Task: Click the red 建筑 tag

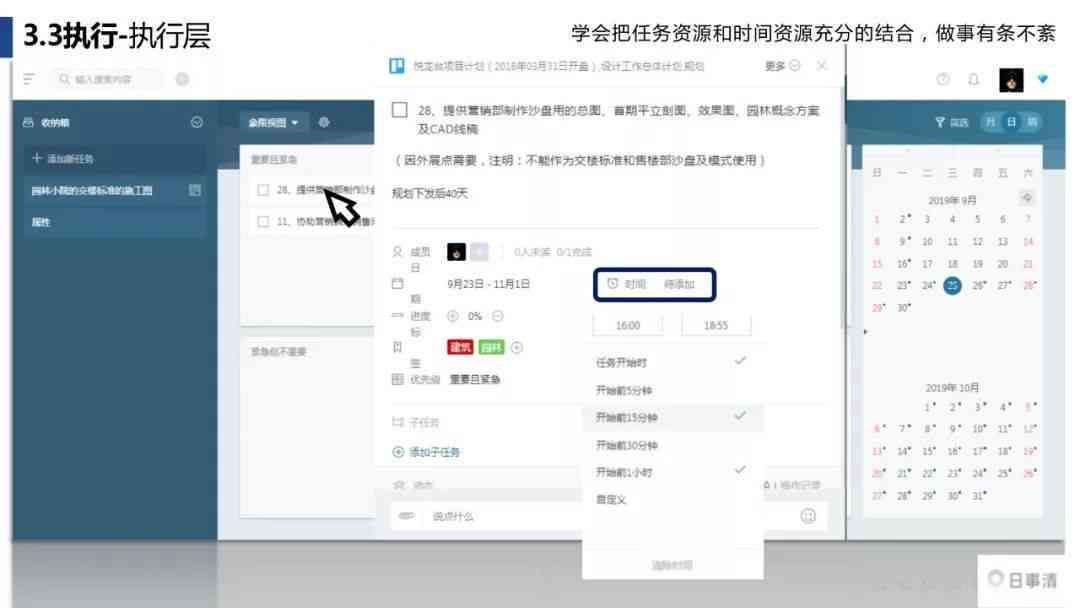Action: pyautogui.click(x=460, y=347)
